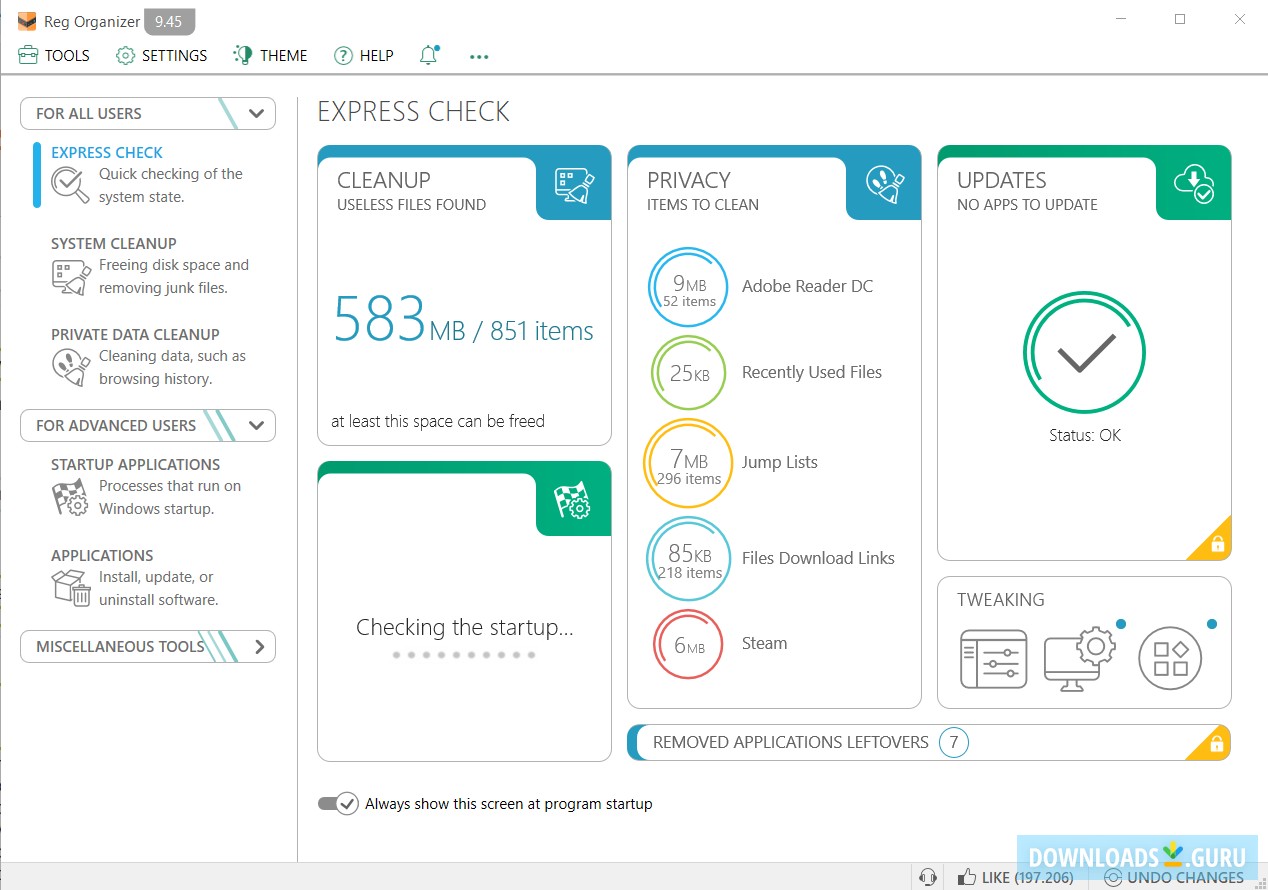Open the Tweaking monitor gear icon
1268x890 pixels.
coord(1079,658)
